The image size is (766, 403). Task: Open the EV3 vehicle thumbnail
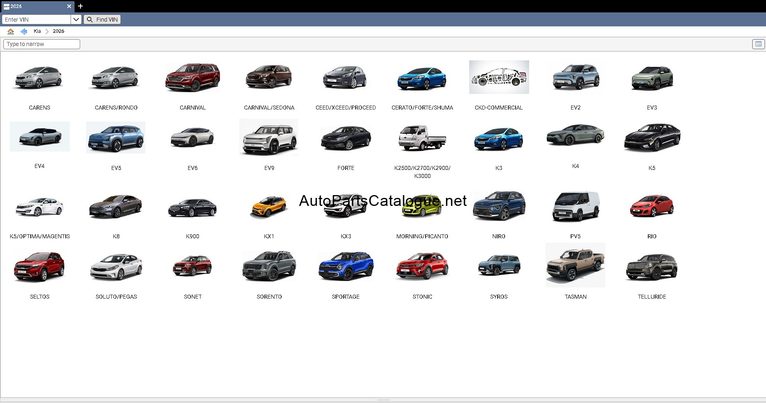652,77
